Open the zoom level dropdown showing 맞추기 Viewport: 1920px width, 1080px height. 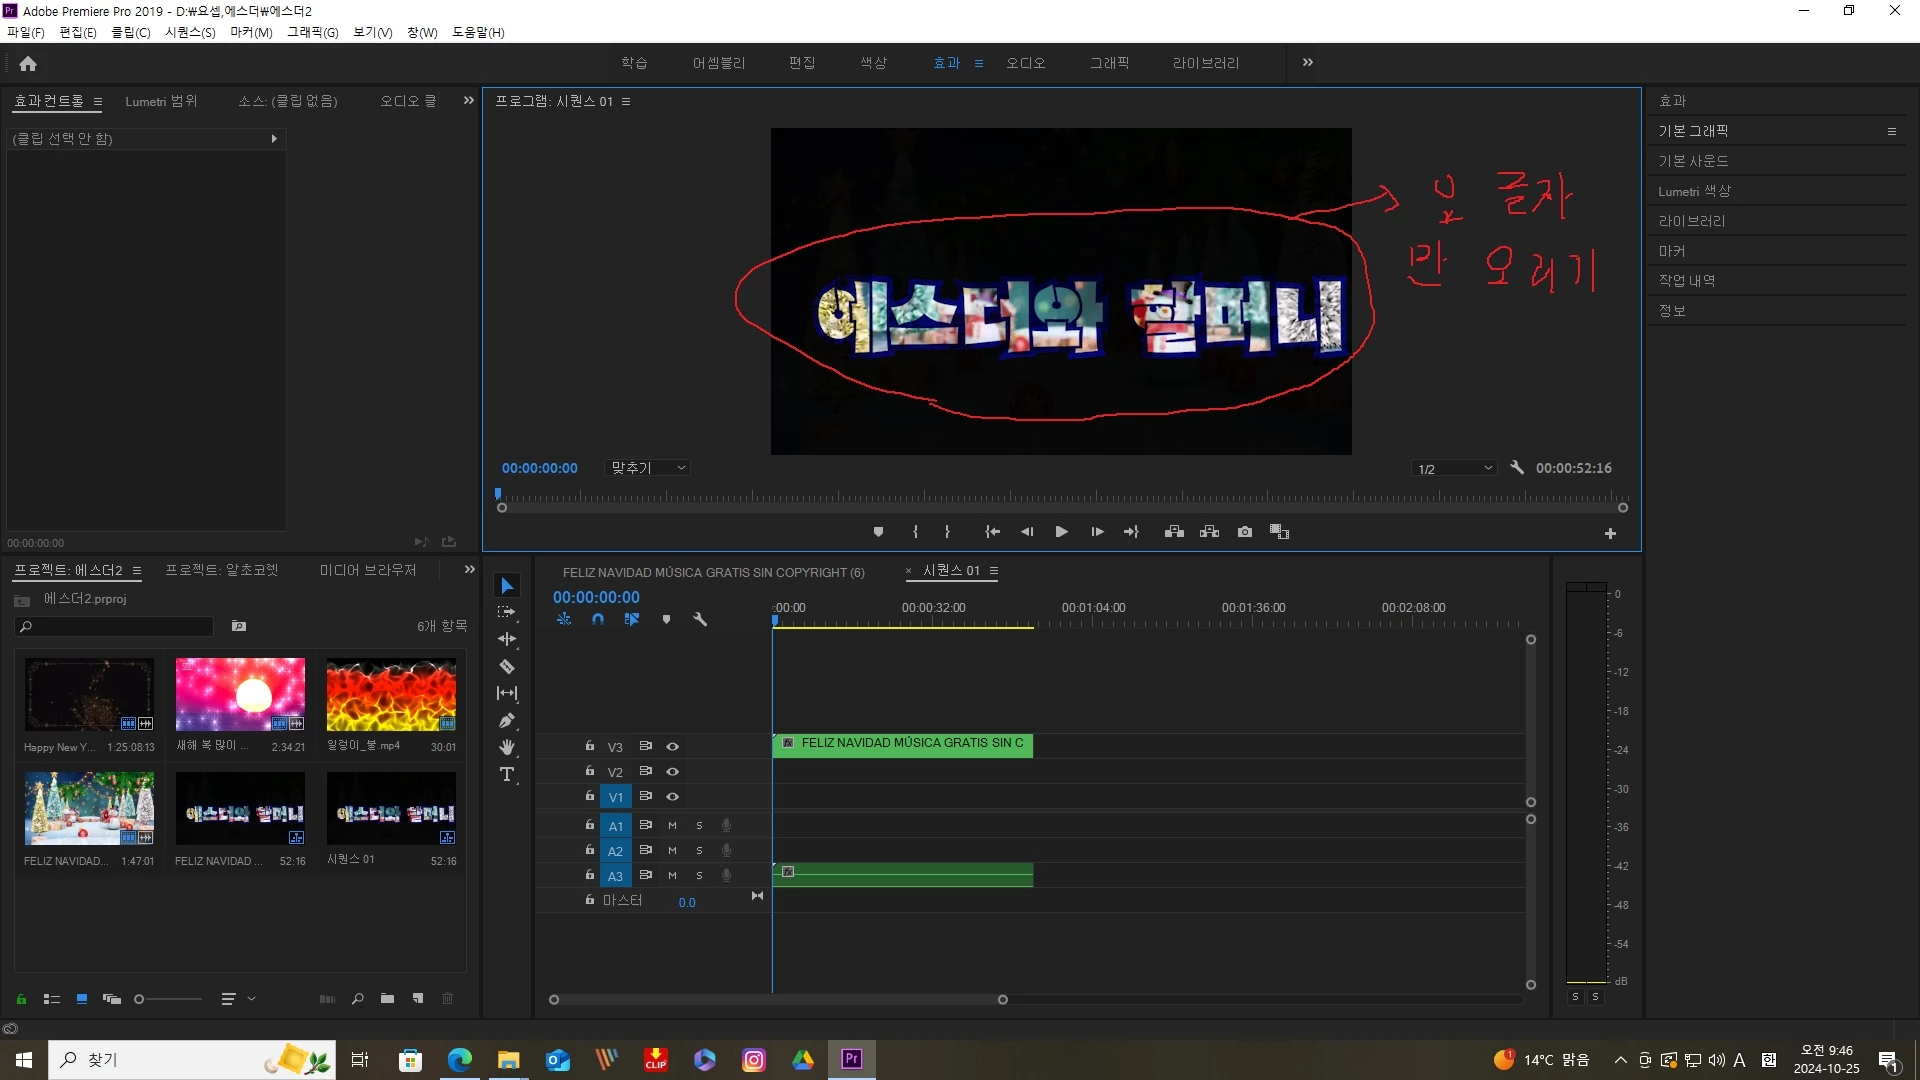pos(648,468)
